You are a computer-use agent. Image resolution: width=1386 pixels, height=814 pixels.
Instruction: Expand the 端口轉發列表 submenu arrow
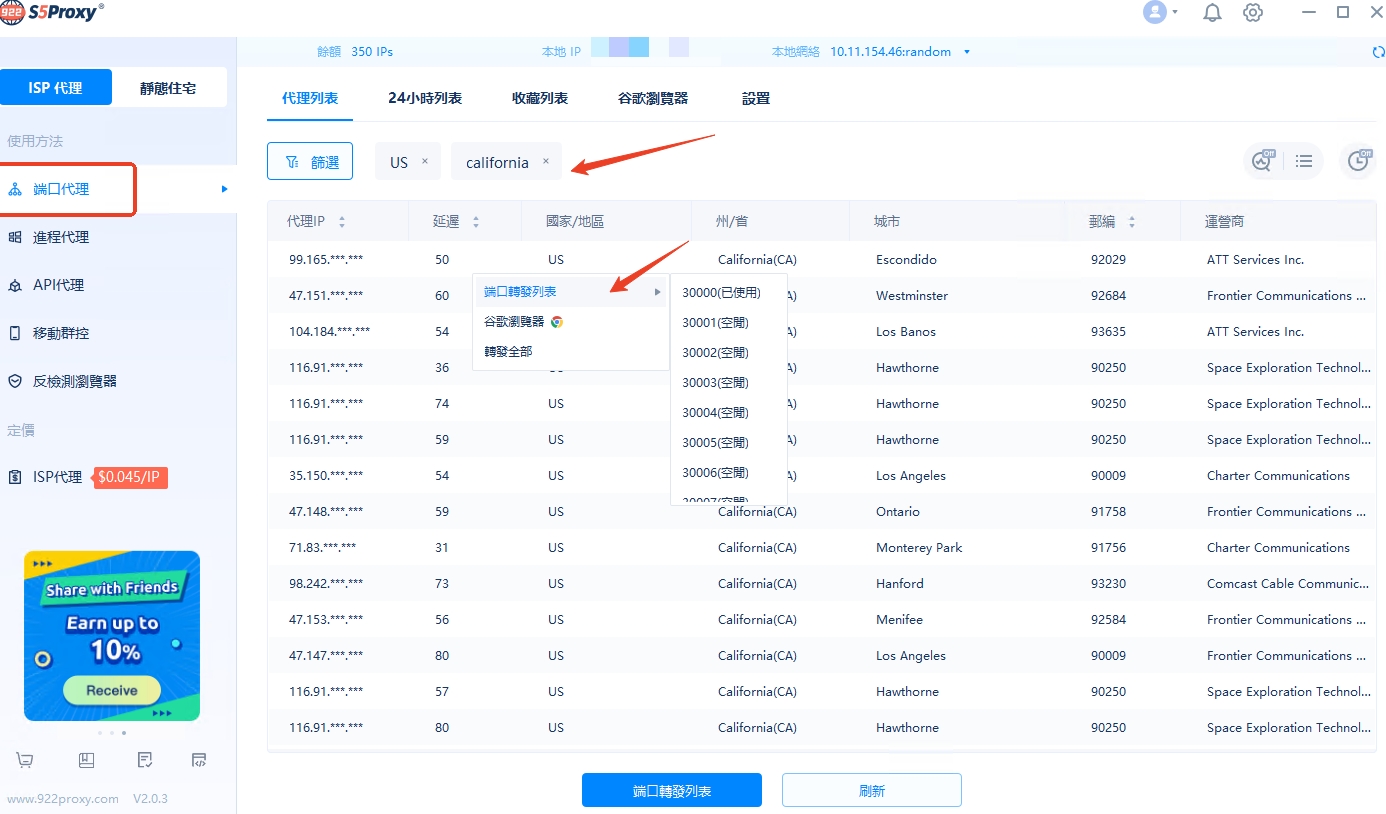coord(657,292)
